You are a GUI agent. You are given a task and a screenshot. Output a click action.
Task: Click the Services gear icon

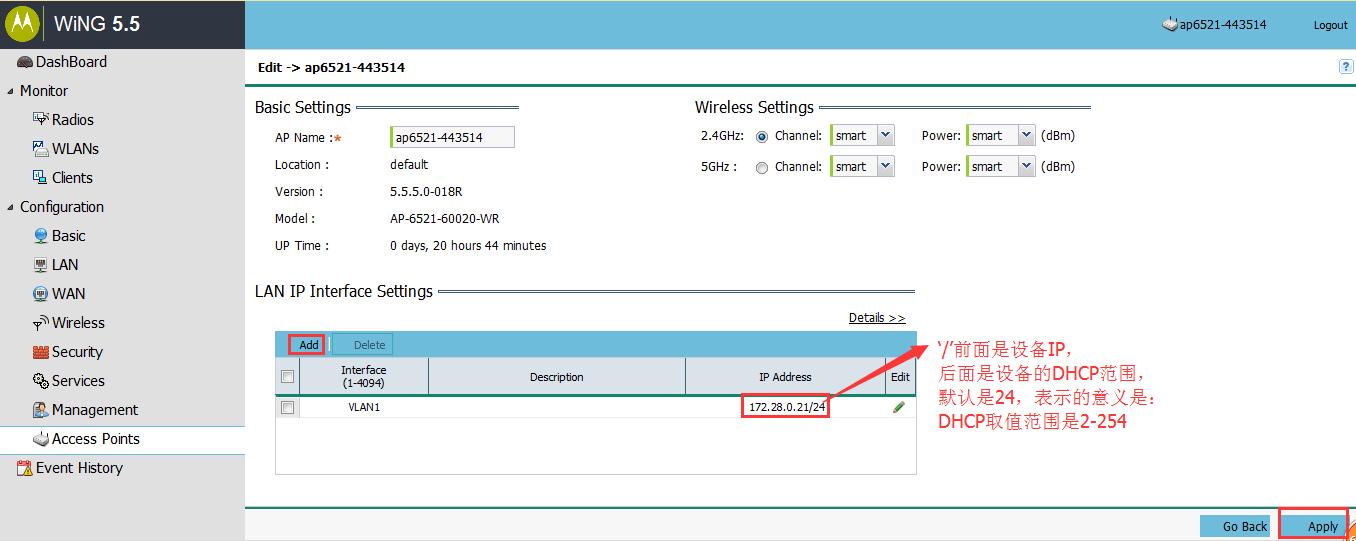coord(41,381)
